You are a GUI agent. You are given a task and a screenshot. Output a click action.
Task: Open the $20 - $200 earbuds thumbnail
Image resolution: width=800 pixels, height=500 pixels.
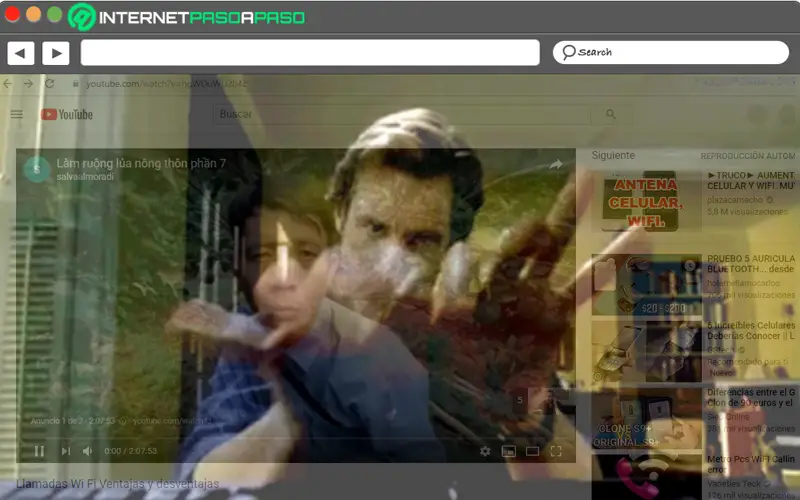point(646,285)
